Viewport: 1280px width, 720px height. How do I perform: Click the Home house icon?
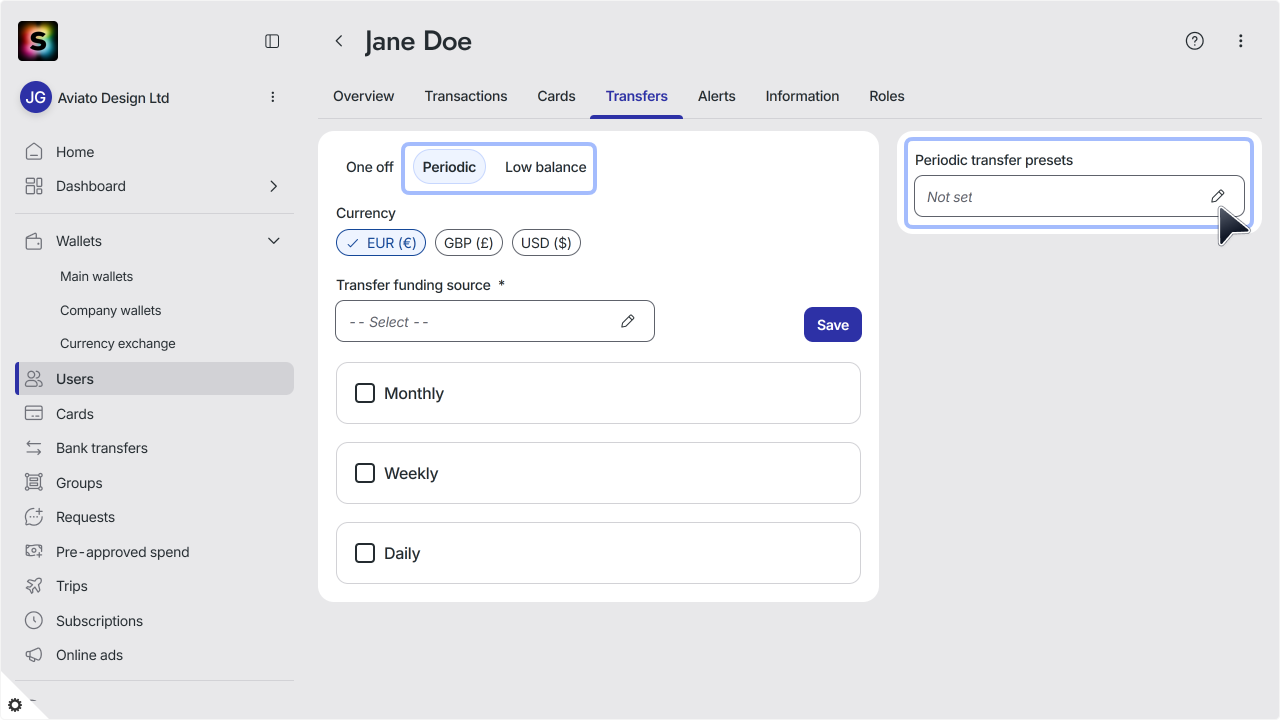coord(34,152)
